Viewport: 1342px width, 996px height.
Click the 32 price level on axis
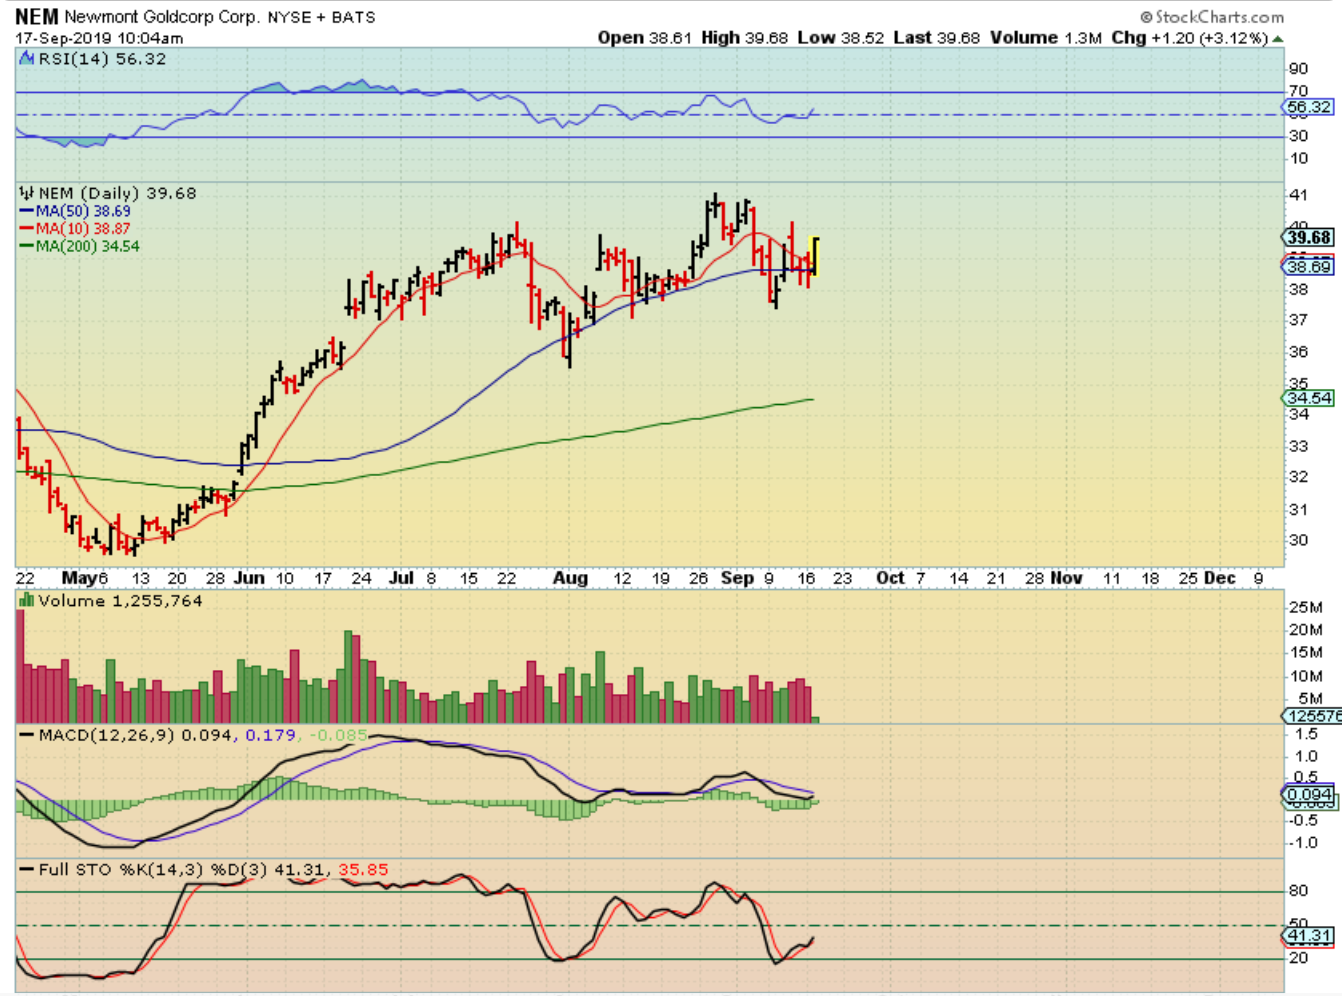coord(1298,477)
